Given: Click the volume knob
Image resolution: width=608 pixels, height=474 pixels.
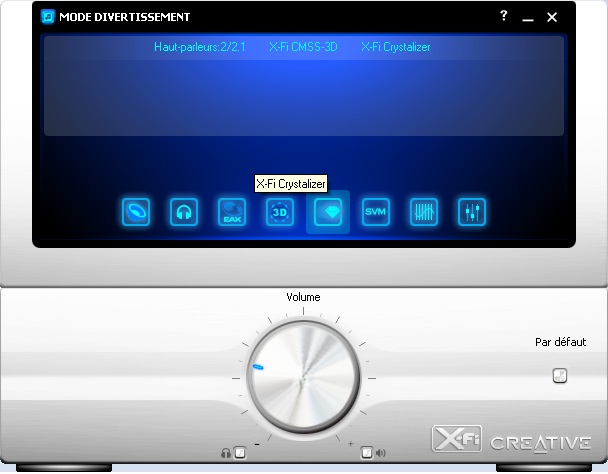Looking at the screenshot, I should [304, 378].
